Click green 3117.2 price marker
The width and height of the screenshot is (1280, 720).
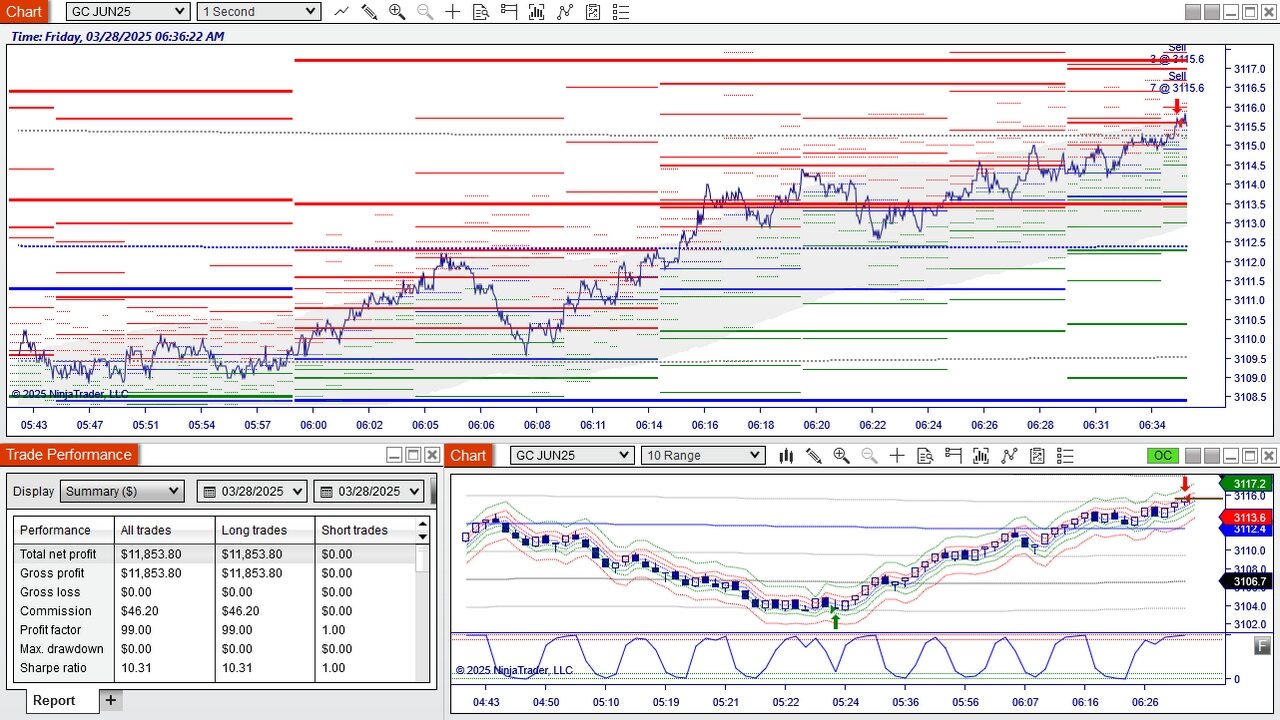[1246, 484]
